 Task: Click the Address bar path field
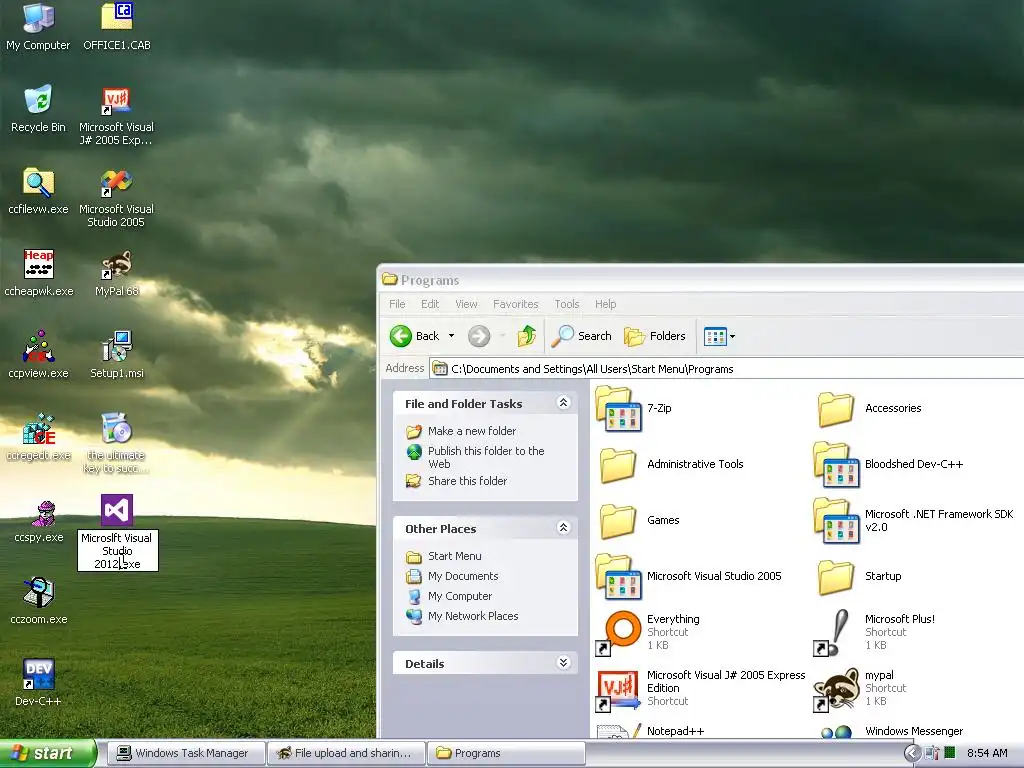727,369
